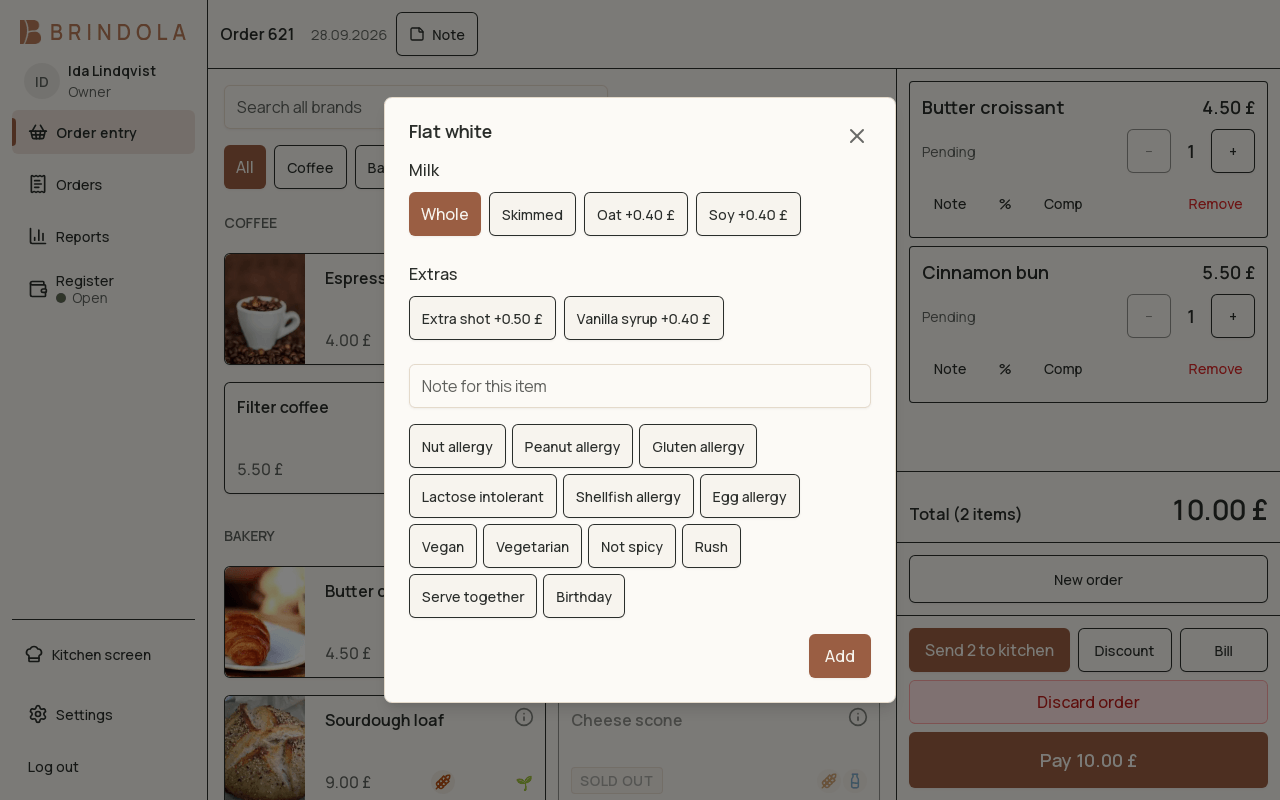Open the Discount option

[x=1125, y=650]
